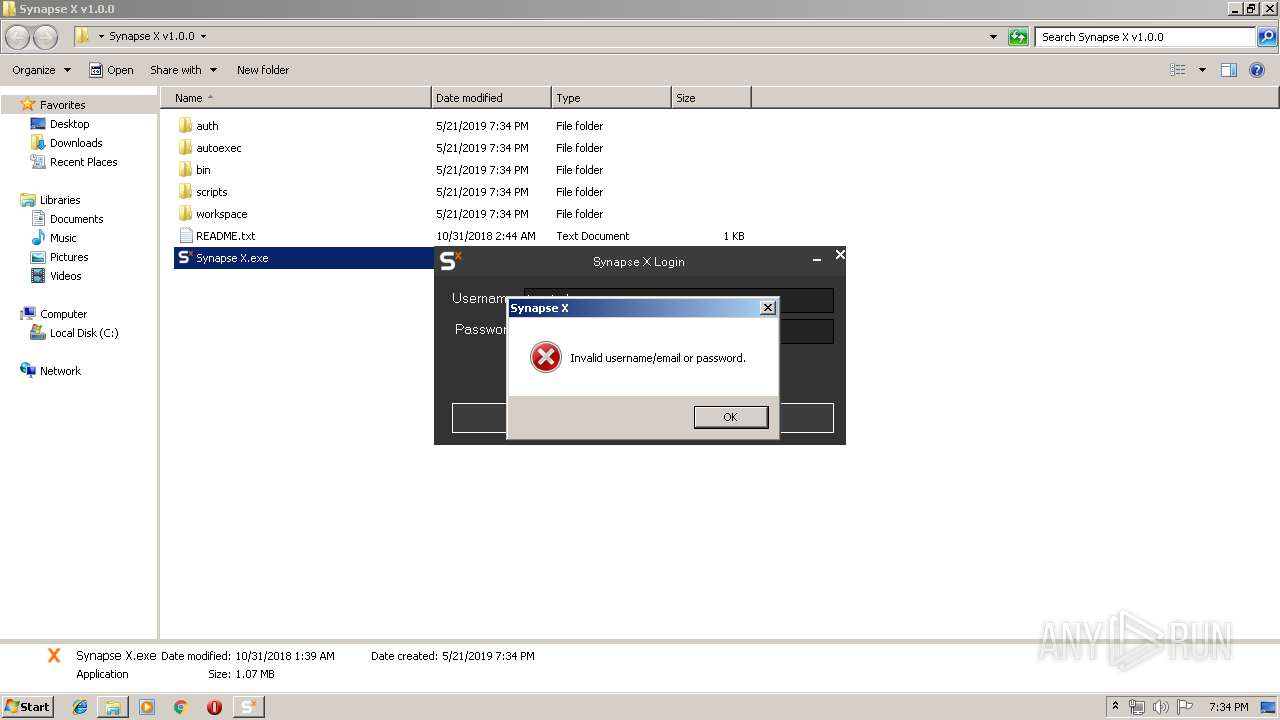Open the Share with dropdown

183,70
